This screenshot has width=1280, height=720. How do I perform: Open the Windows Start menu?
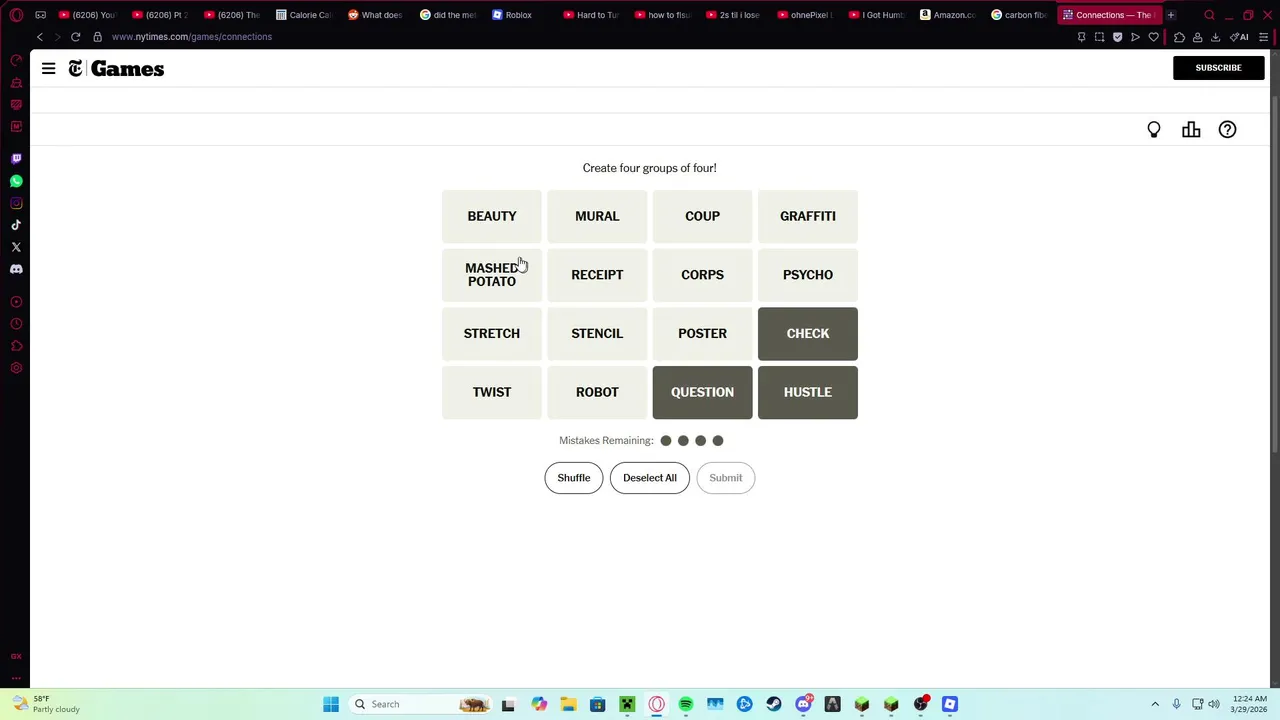click(331, 704)
